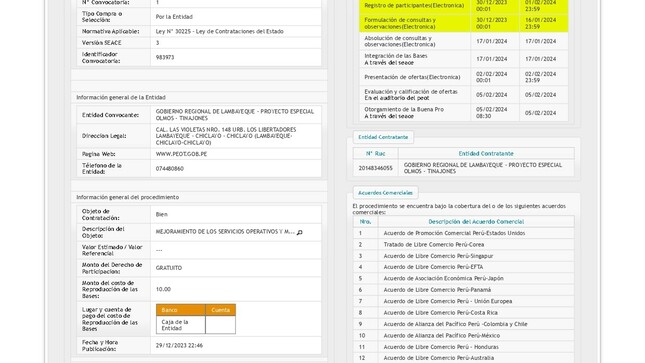This screenshot has width=645, height=363.
Task: Select the Caja de la Entidad cell
Action: 181,325
